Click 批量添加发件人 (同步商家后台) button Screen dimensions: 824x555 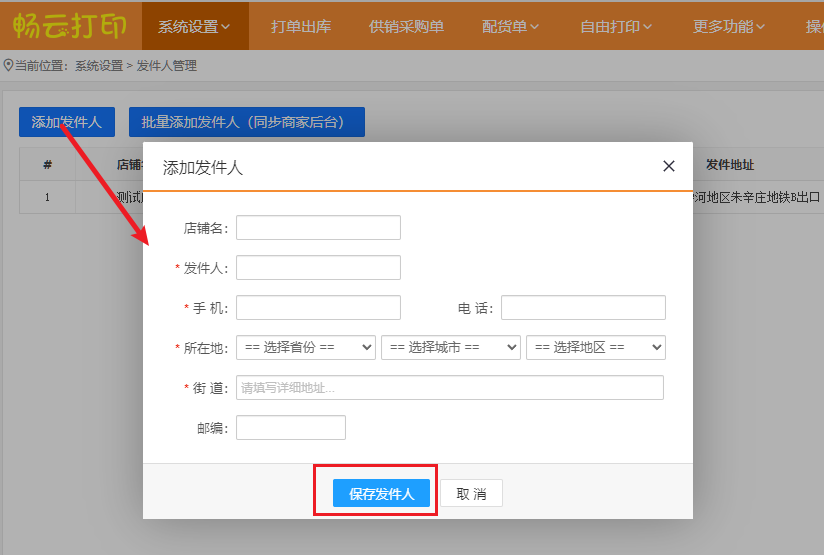point(247,122)
